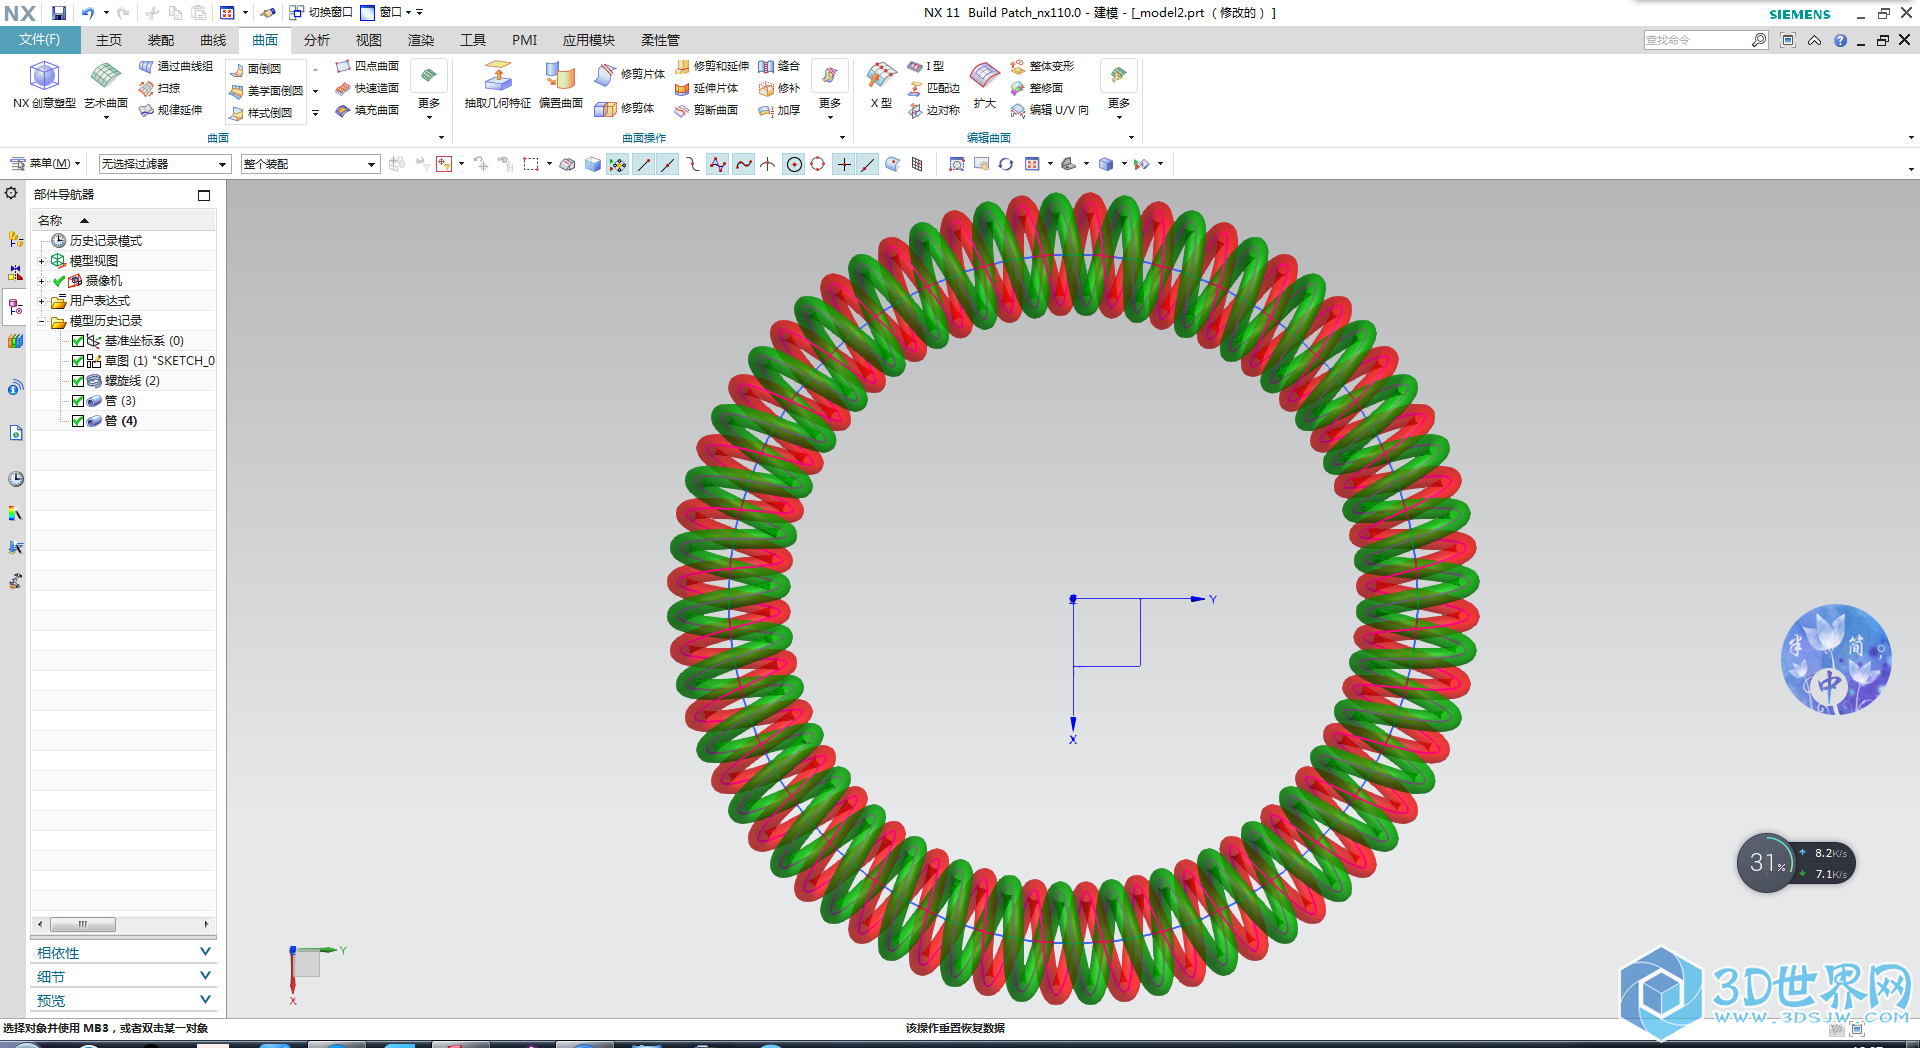The image size is (1920, 1048).
Task: Select the 四点曲面 tool
Action: pyautogui.click(x=367, y=66)
